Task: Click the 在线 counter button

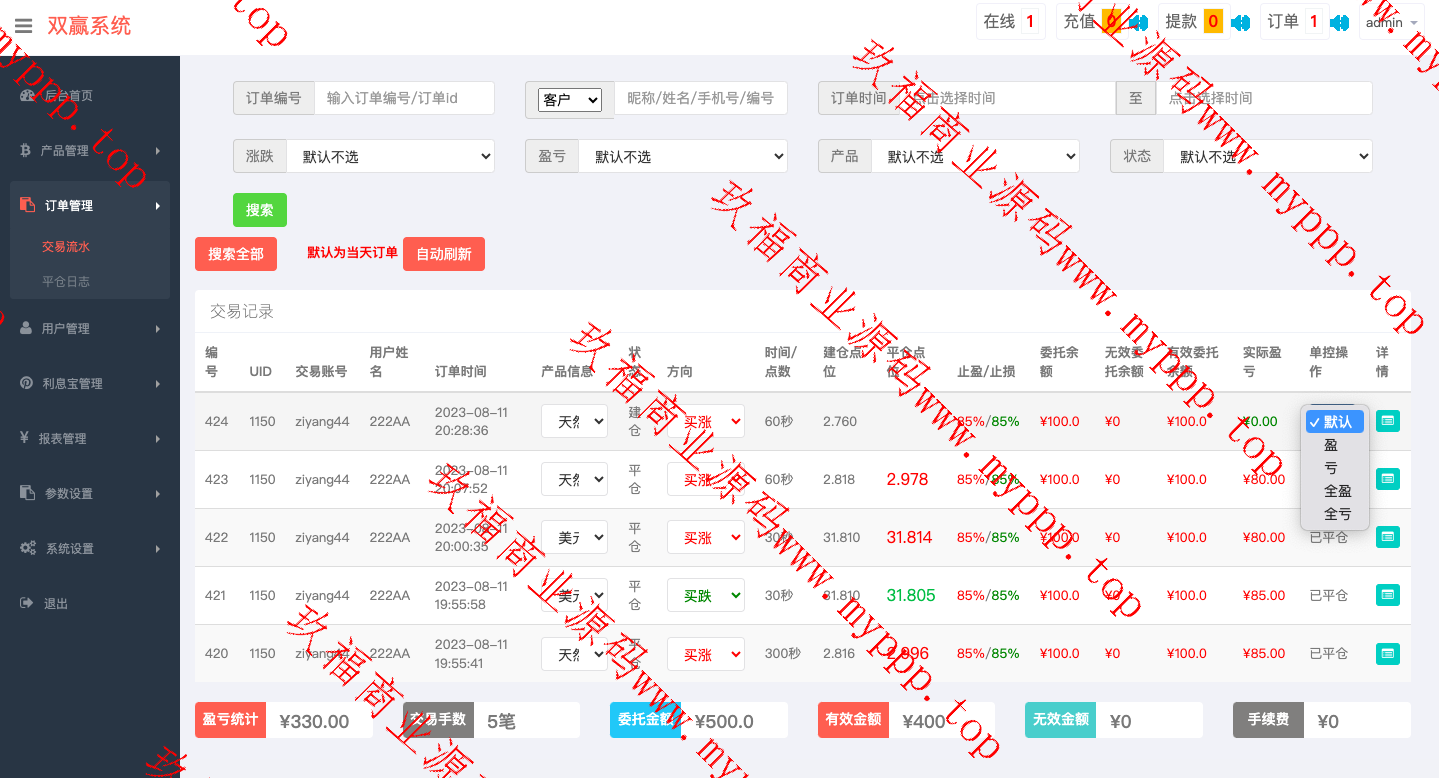Action: click(x=1010, y=22)
